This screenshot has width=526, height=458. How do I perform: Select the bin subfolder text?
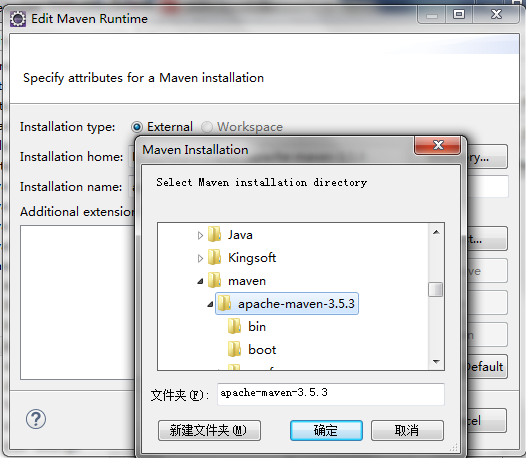[x=257, y=326]
